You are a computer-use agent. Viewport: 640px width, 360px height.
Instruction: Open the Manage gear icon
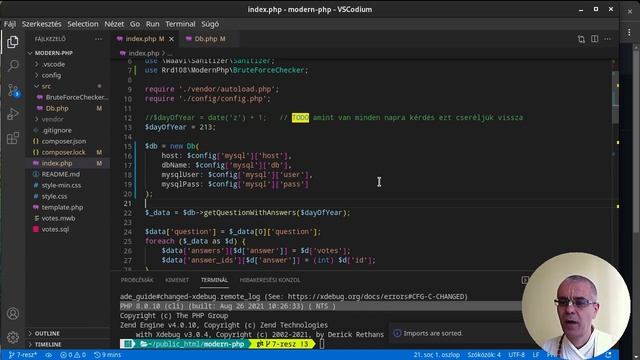point(13,338)
